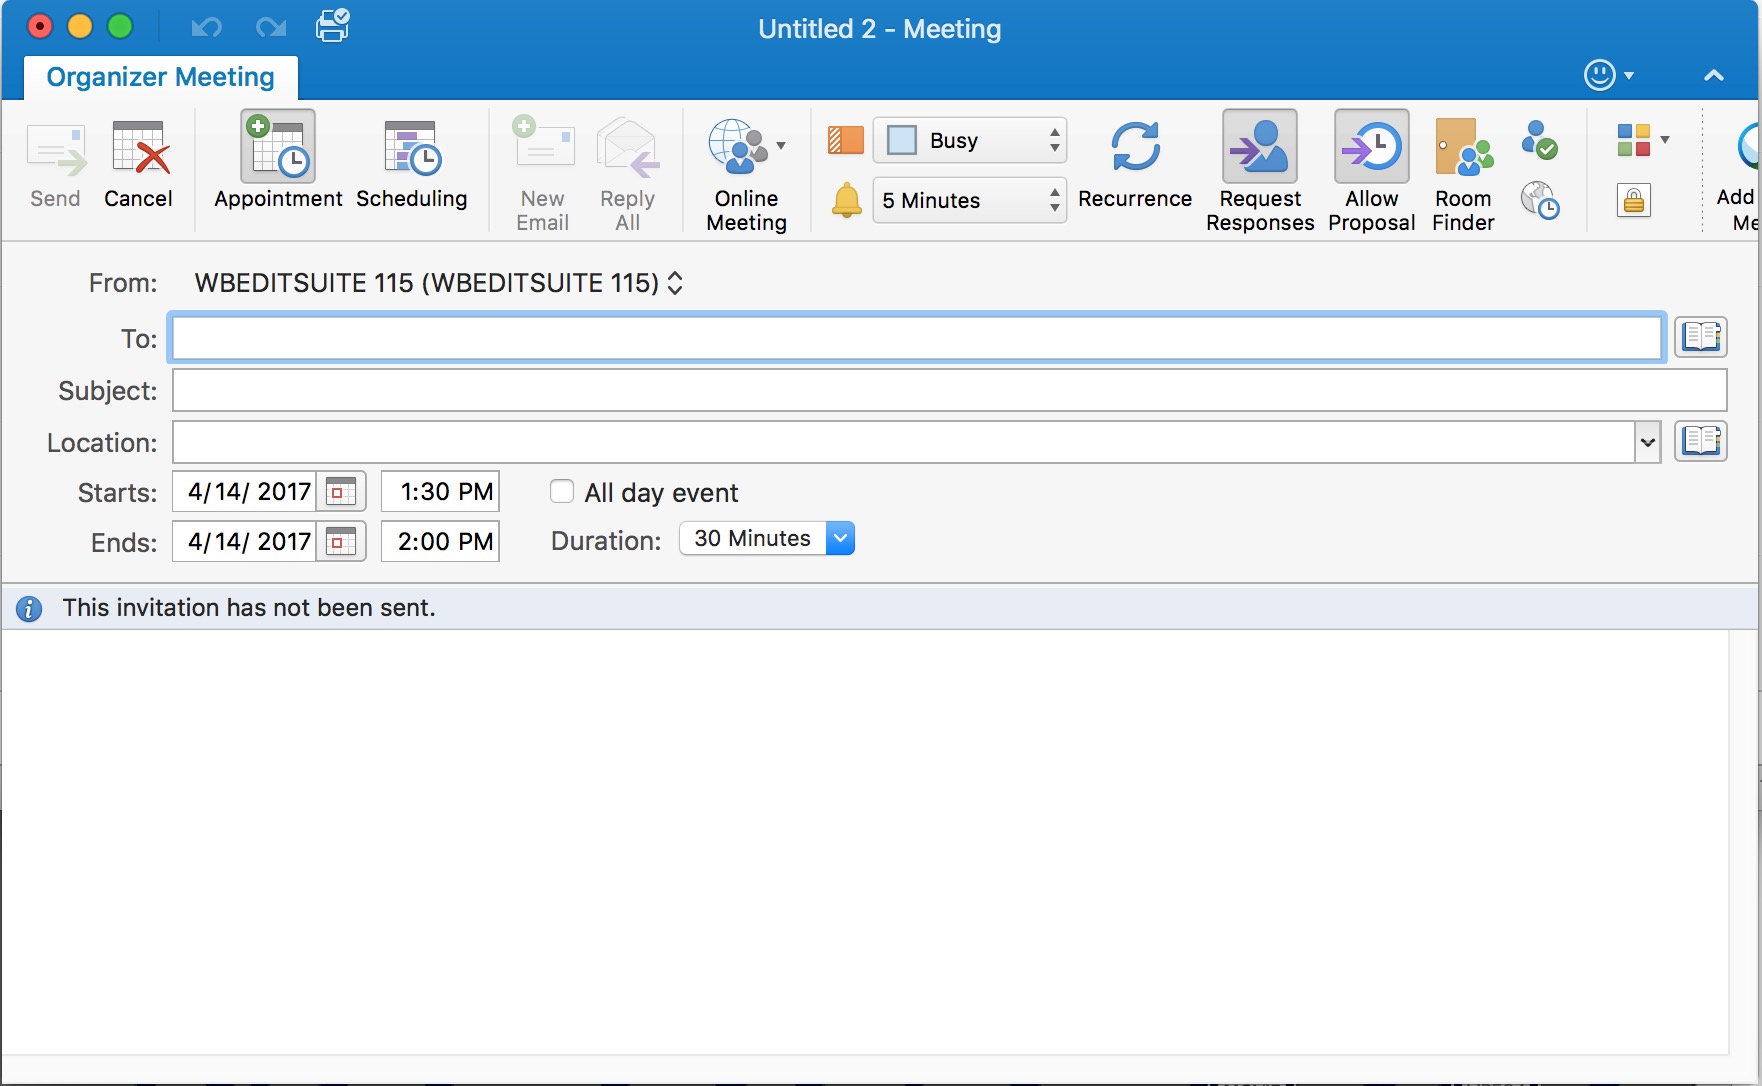Click the print icon in title bar

[332, 27]
